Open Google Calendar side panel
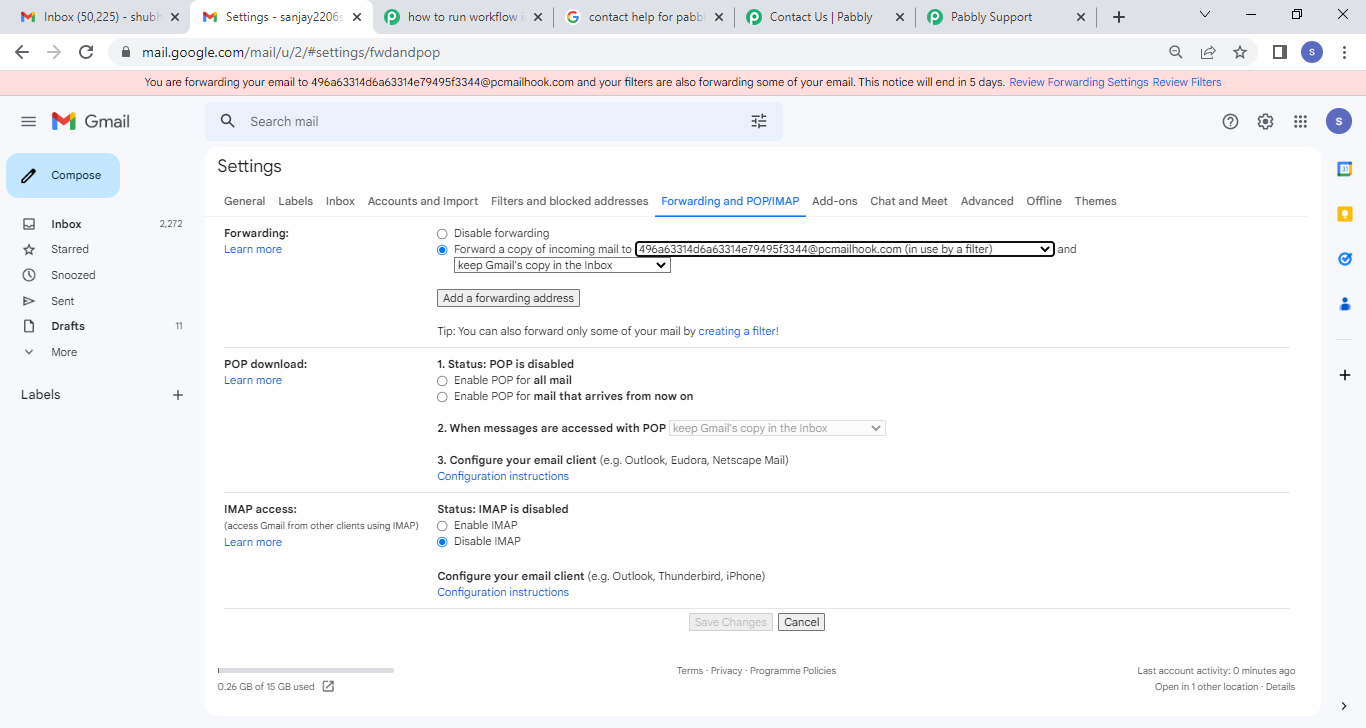This screenshot has width=1366, height=728. click(x=1345, y=169)
